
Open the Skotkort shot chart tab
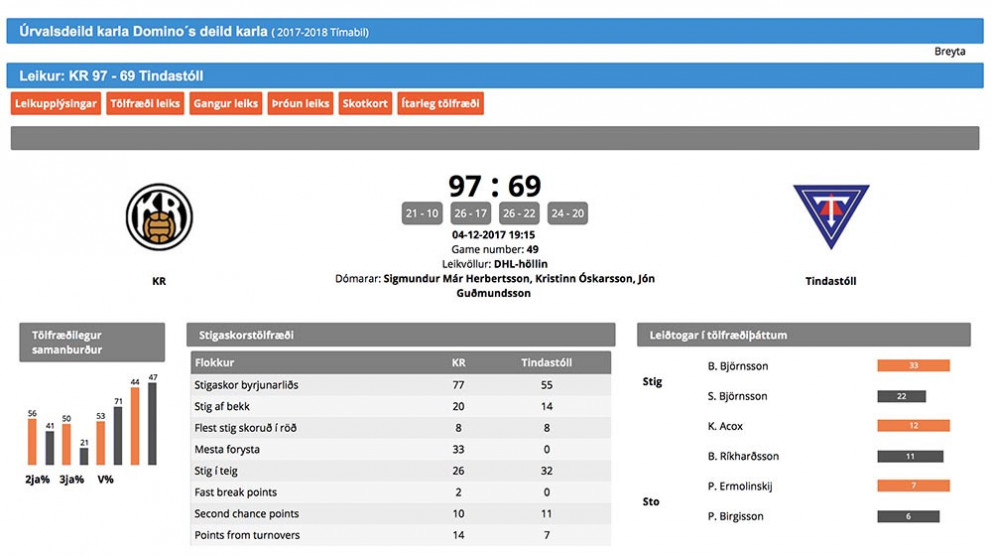[x=365, y=104]
